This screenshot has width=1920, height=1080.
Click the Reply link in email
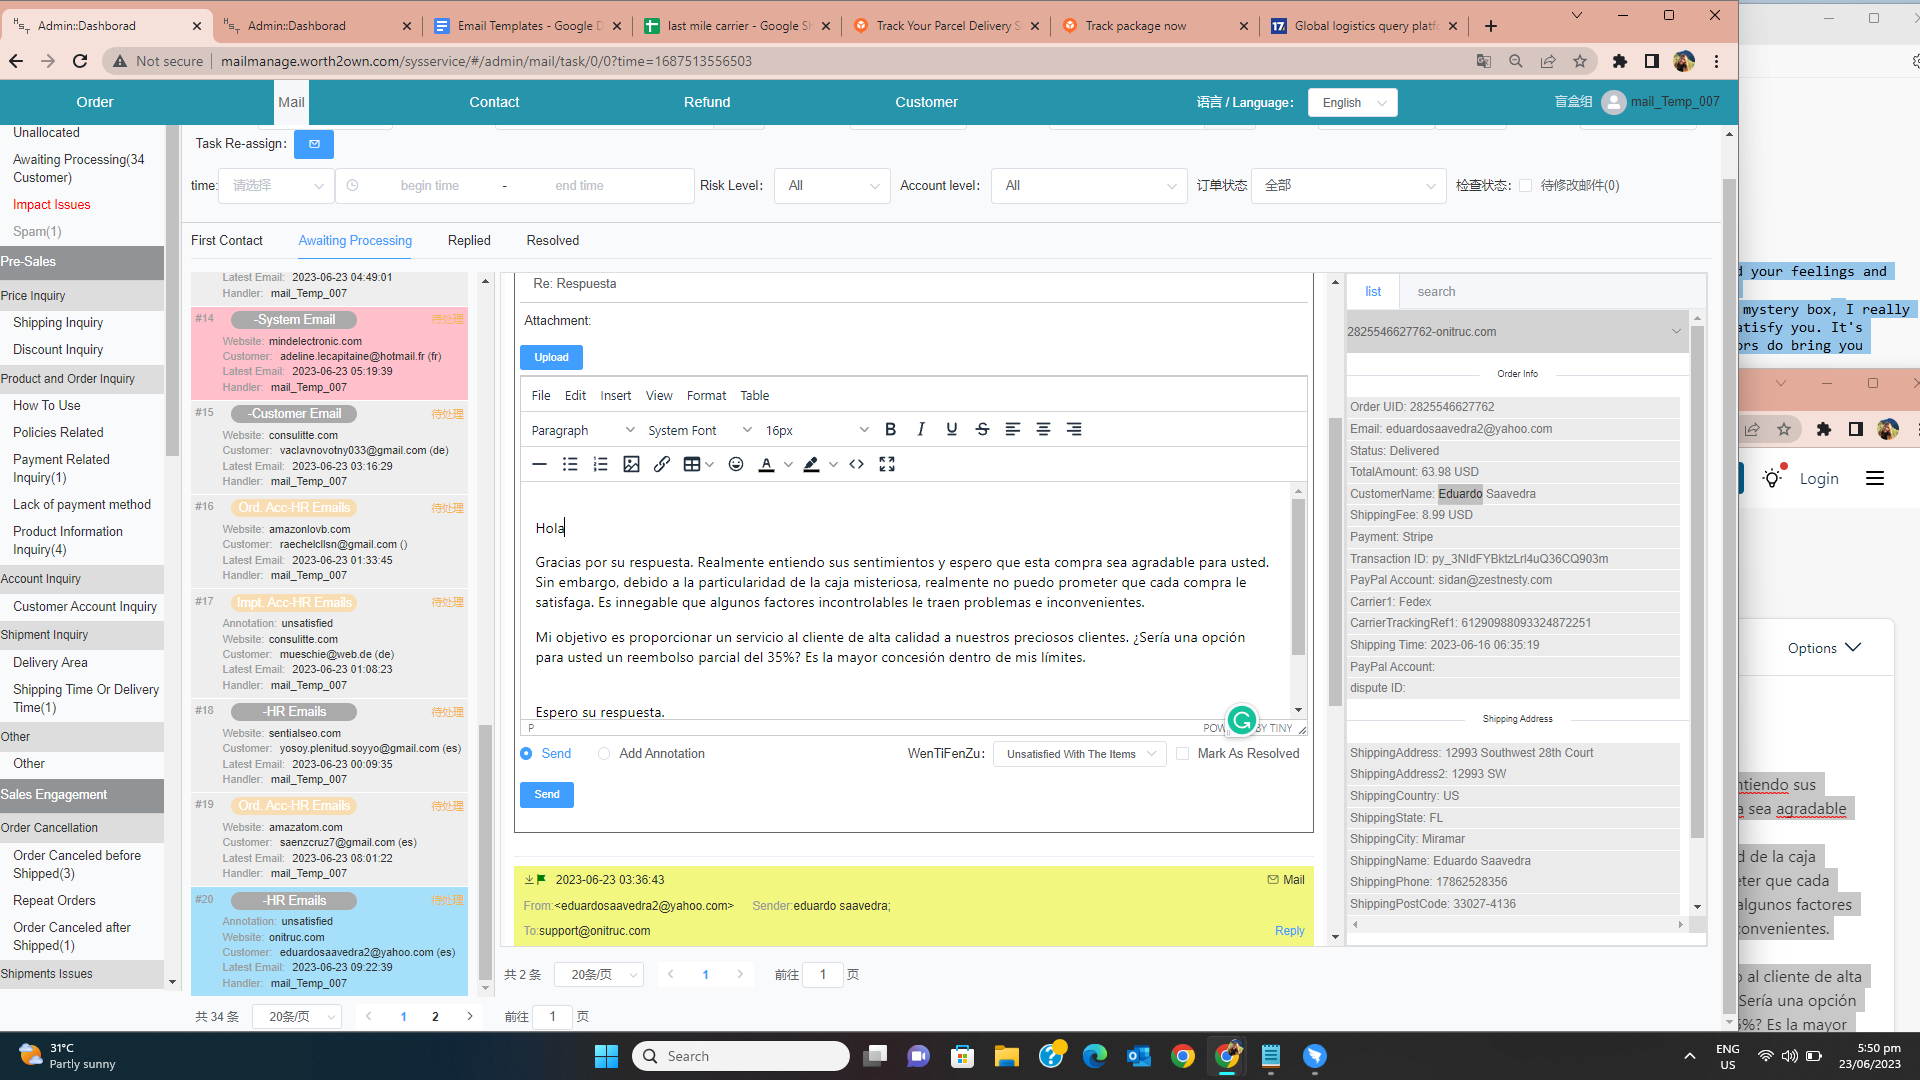(1289, 931)
